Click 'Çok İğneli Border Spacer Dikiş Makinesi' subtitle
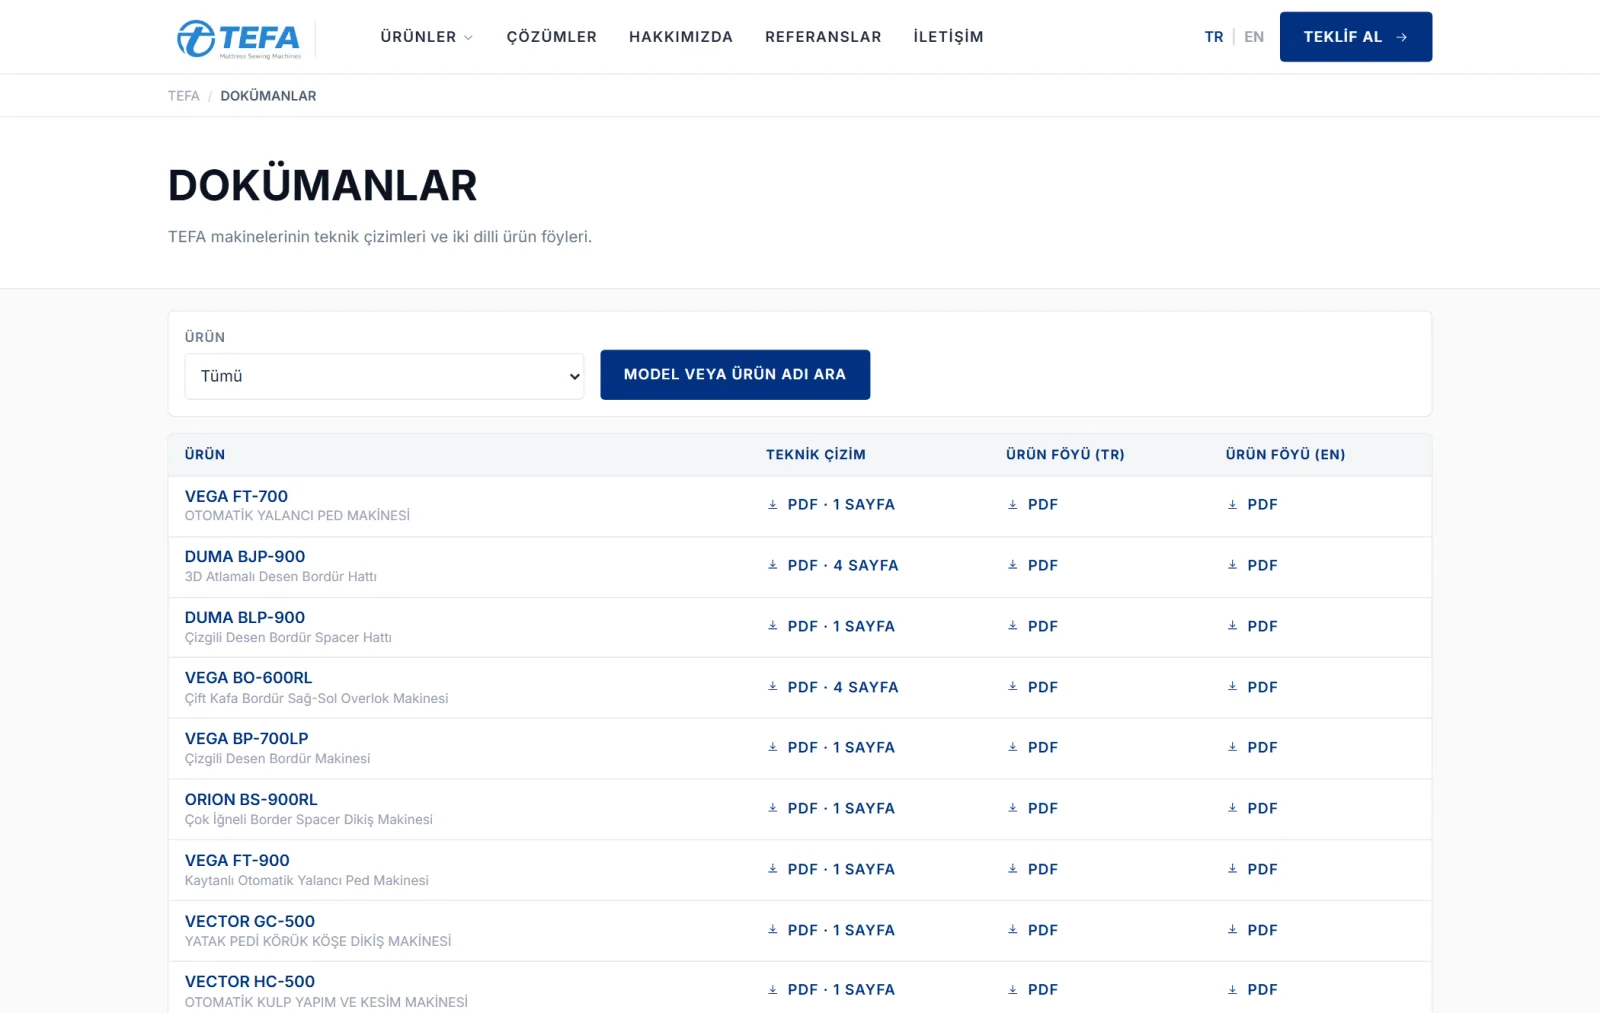The width and height of the screenshot is (1600, 1013). click(x=309, y=820)
